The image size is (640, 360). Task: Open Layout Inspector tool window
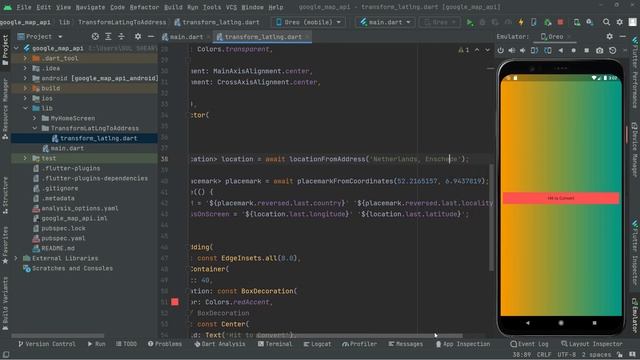click(x=591, y=344)
